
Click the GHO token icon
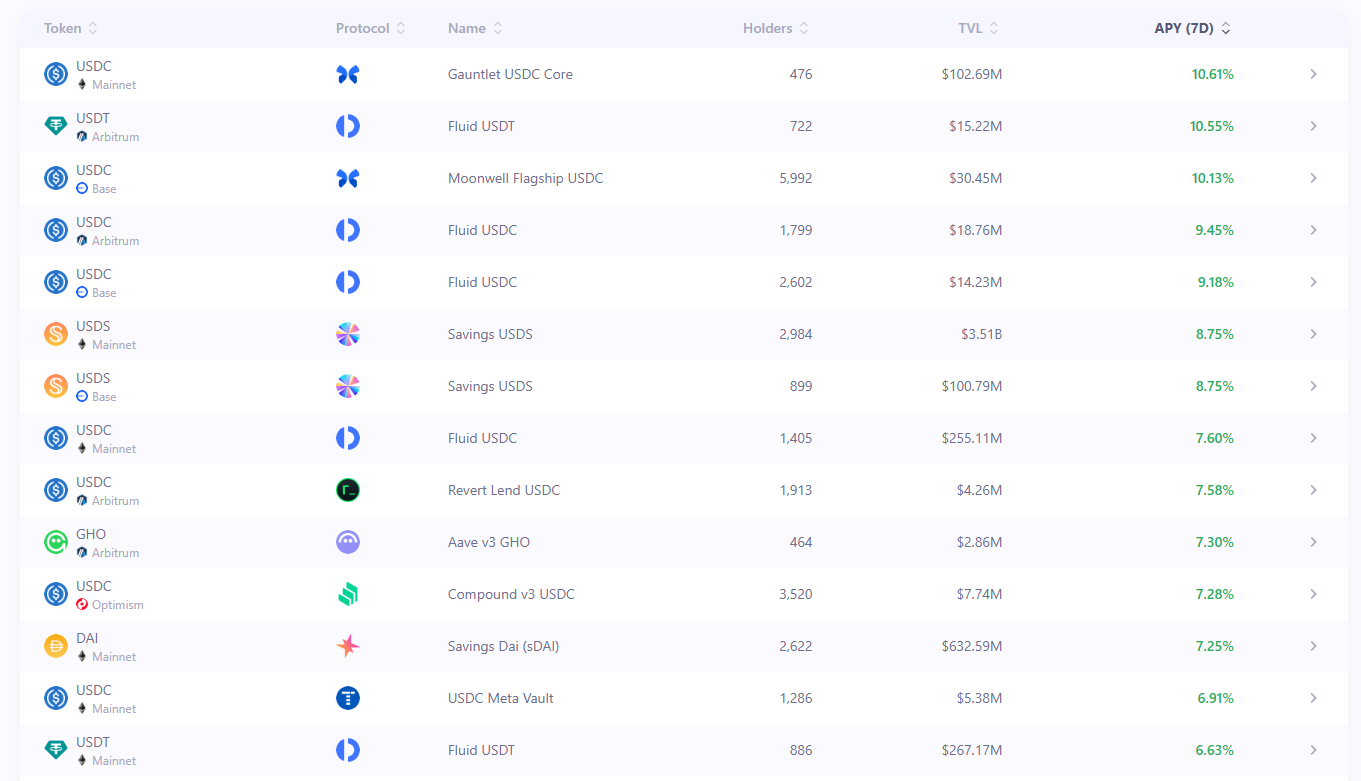tap(56, 542)
